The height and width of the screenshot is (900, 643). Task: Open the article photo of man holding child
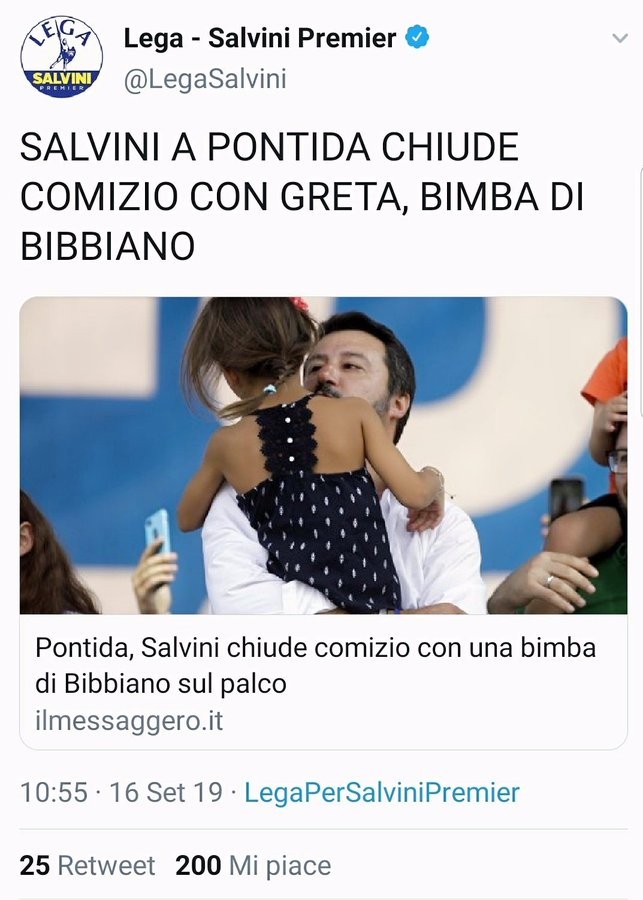323,455
